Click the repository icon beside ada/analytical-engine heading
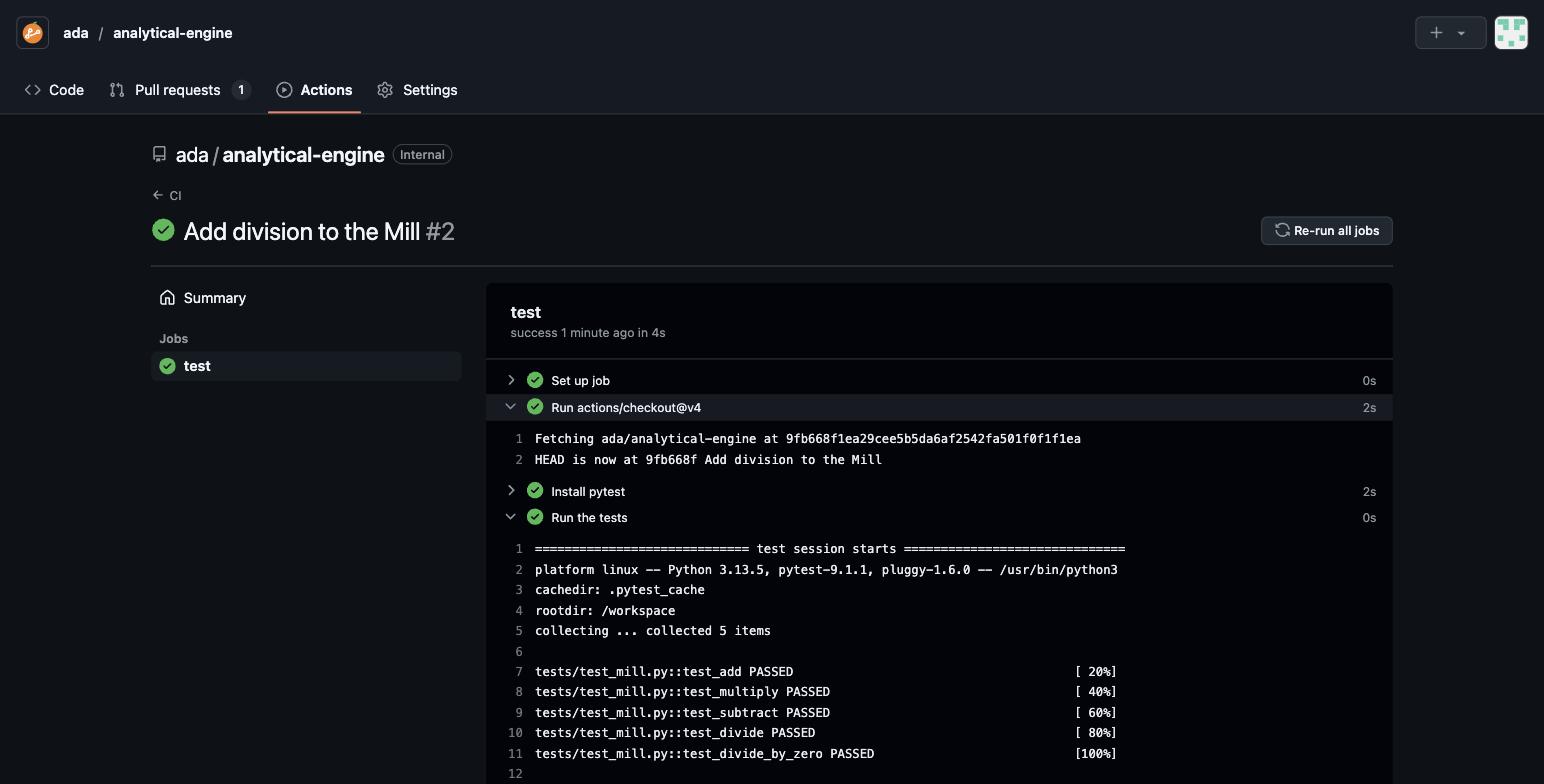Screen dimensions: 1544x784 tap(159, 155)
